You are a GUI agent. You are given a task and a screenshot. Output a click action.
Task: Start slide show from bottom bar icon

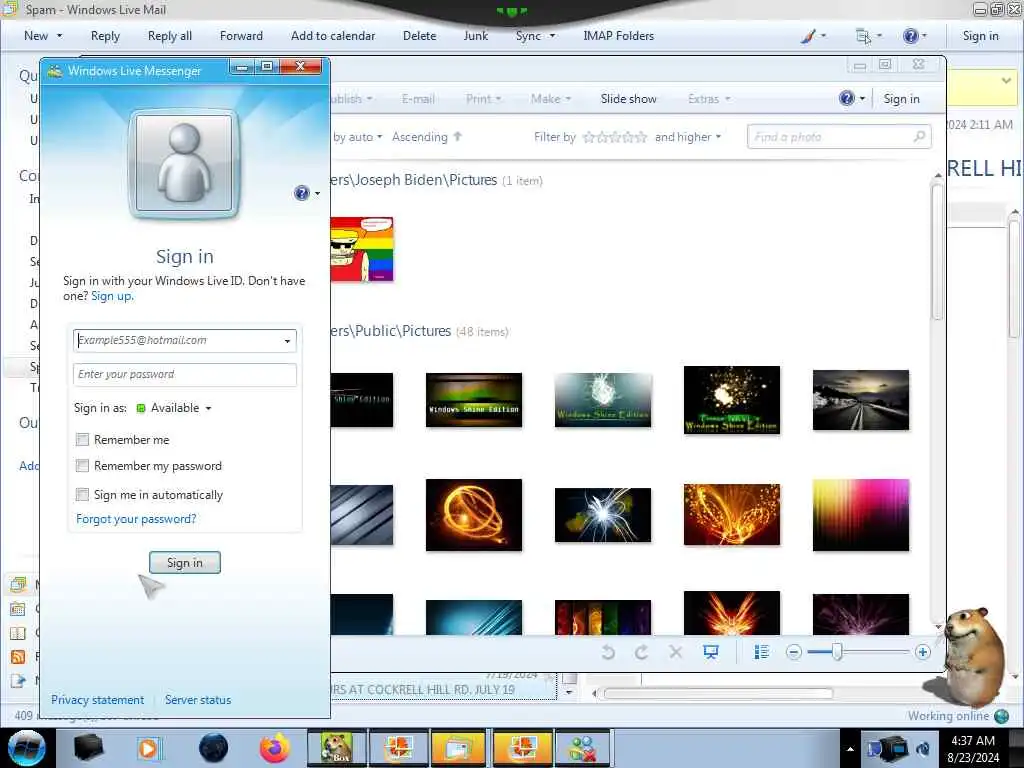tap(711, 652)
